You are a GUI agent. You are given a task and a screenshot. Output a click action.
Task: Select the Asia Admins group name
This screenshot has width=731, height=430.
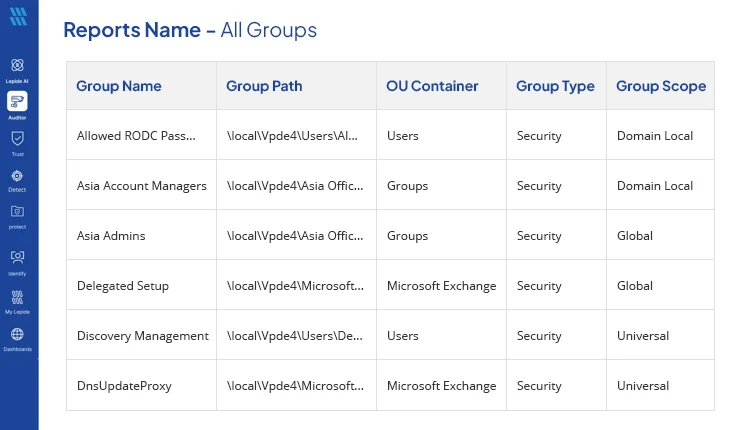tap(111, 236)
